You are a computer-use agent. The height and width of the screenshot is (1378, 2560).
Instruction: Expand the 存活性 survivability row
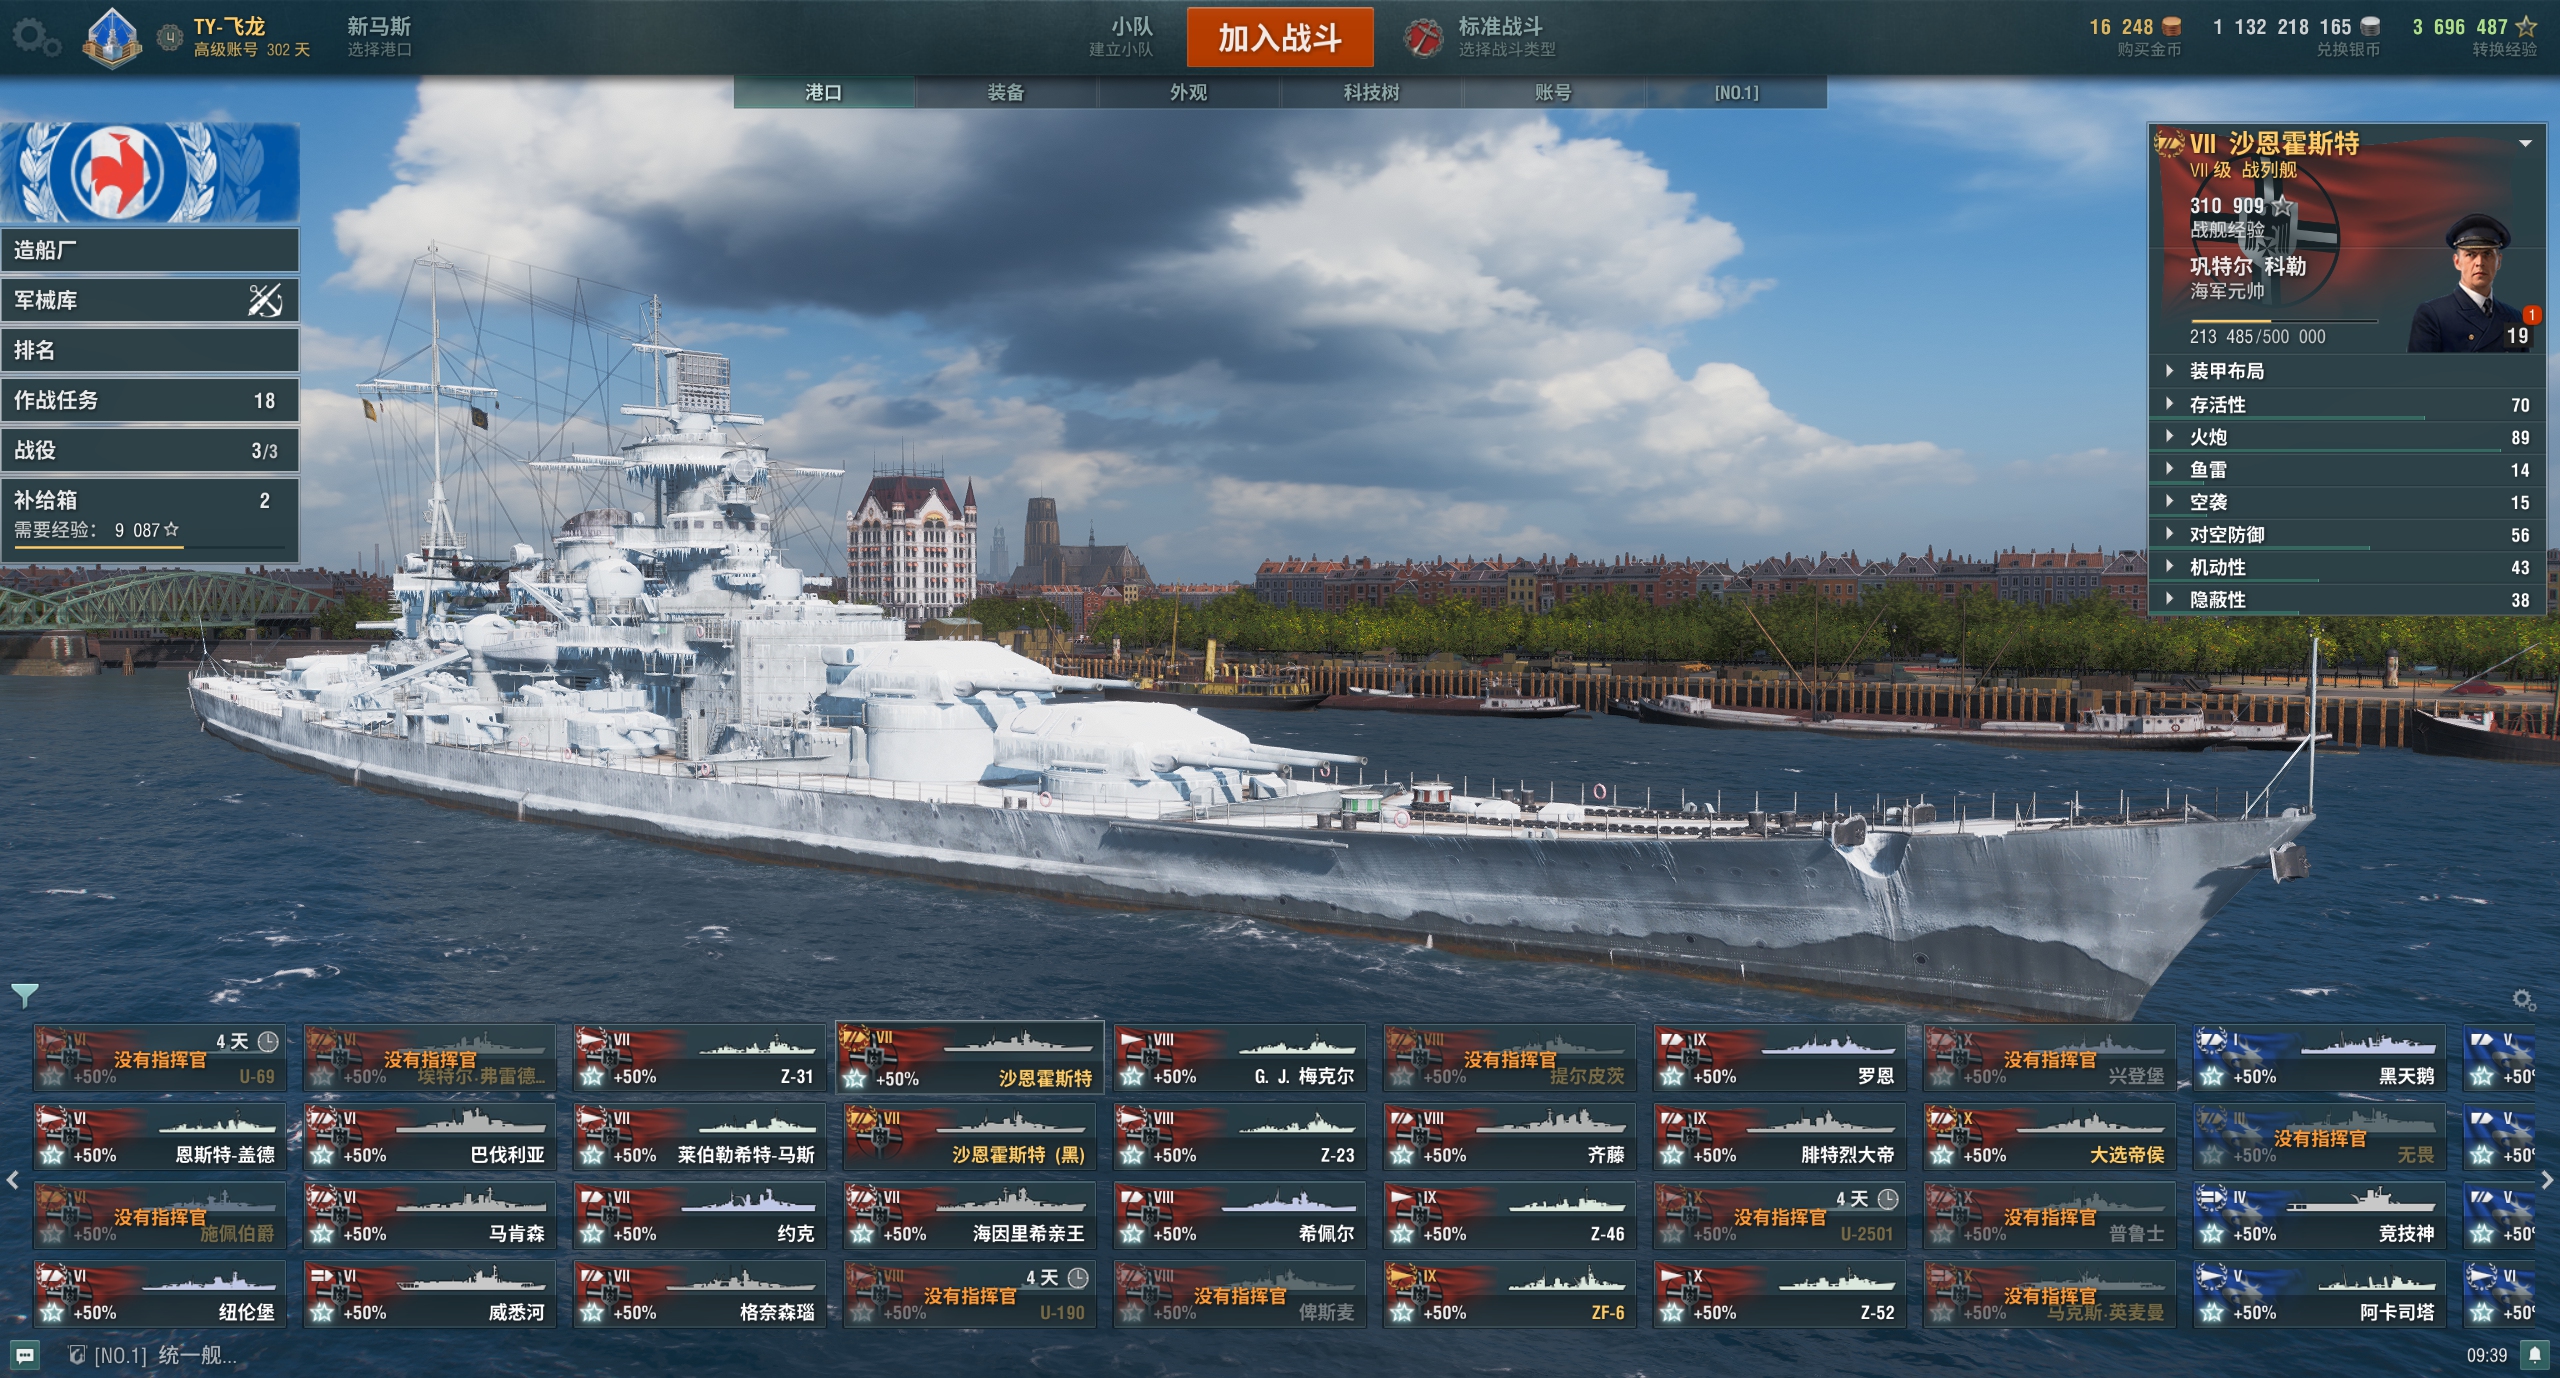tap(2346, 405)
